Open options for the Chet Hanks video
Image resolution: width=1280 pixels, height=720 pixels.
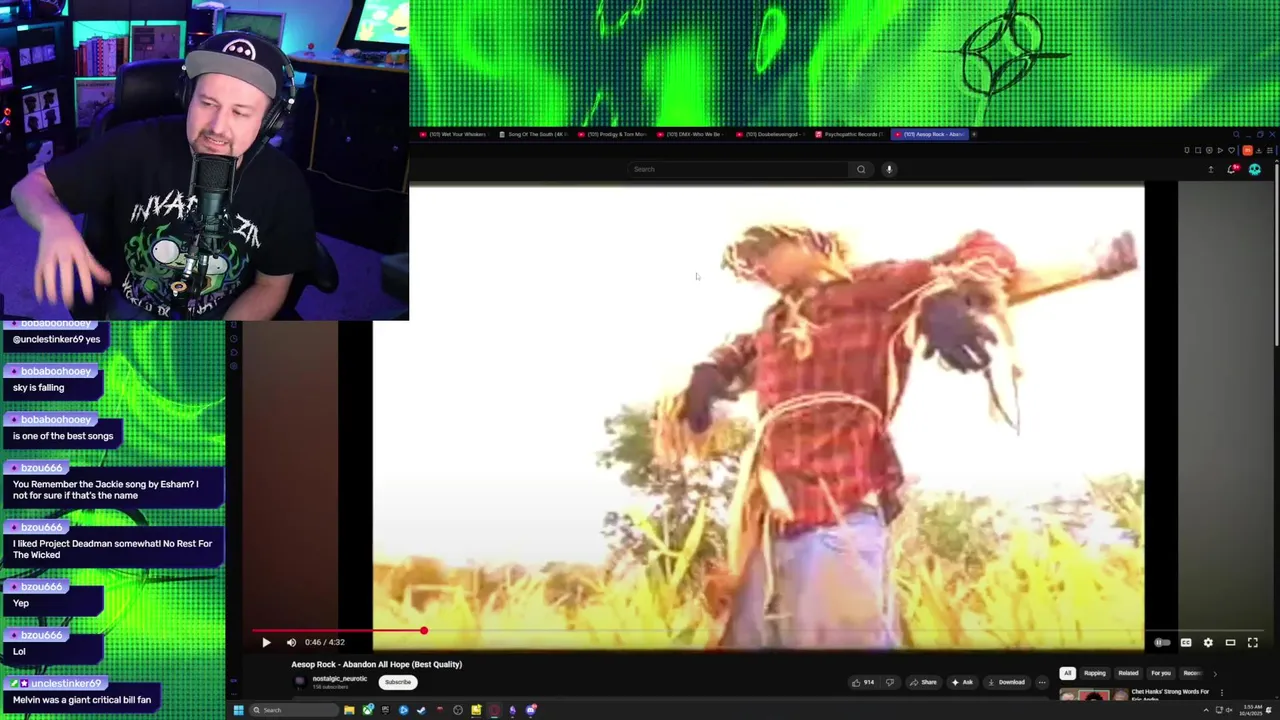click(1221, 692)
